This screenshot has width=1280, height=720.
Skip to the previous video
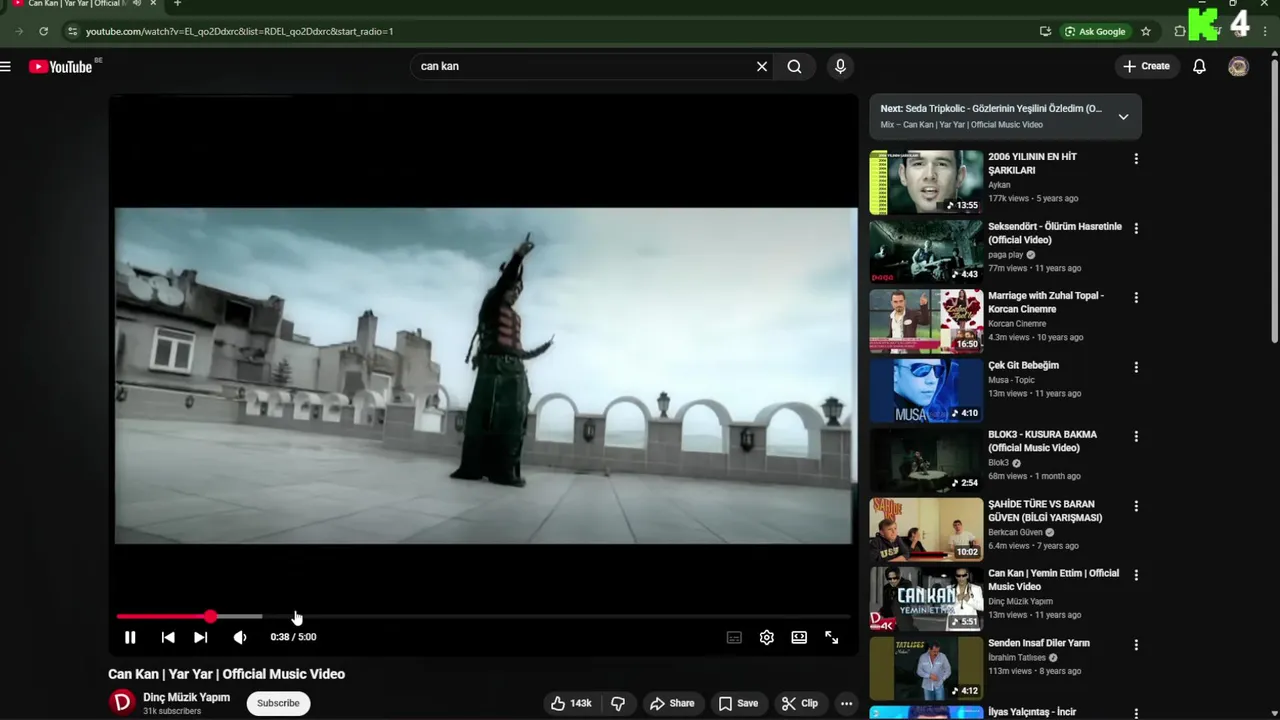168,637
